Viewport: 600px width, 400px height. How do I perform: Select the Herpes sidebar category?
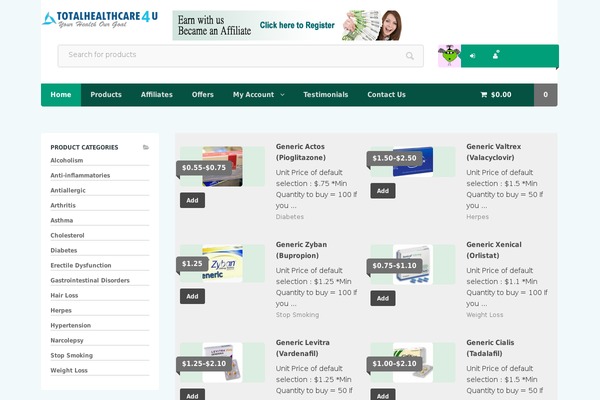click(61, 310)
